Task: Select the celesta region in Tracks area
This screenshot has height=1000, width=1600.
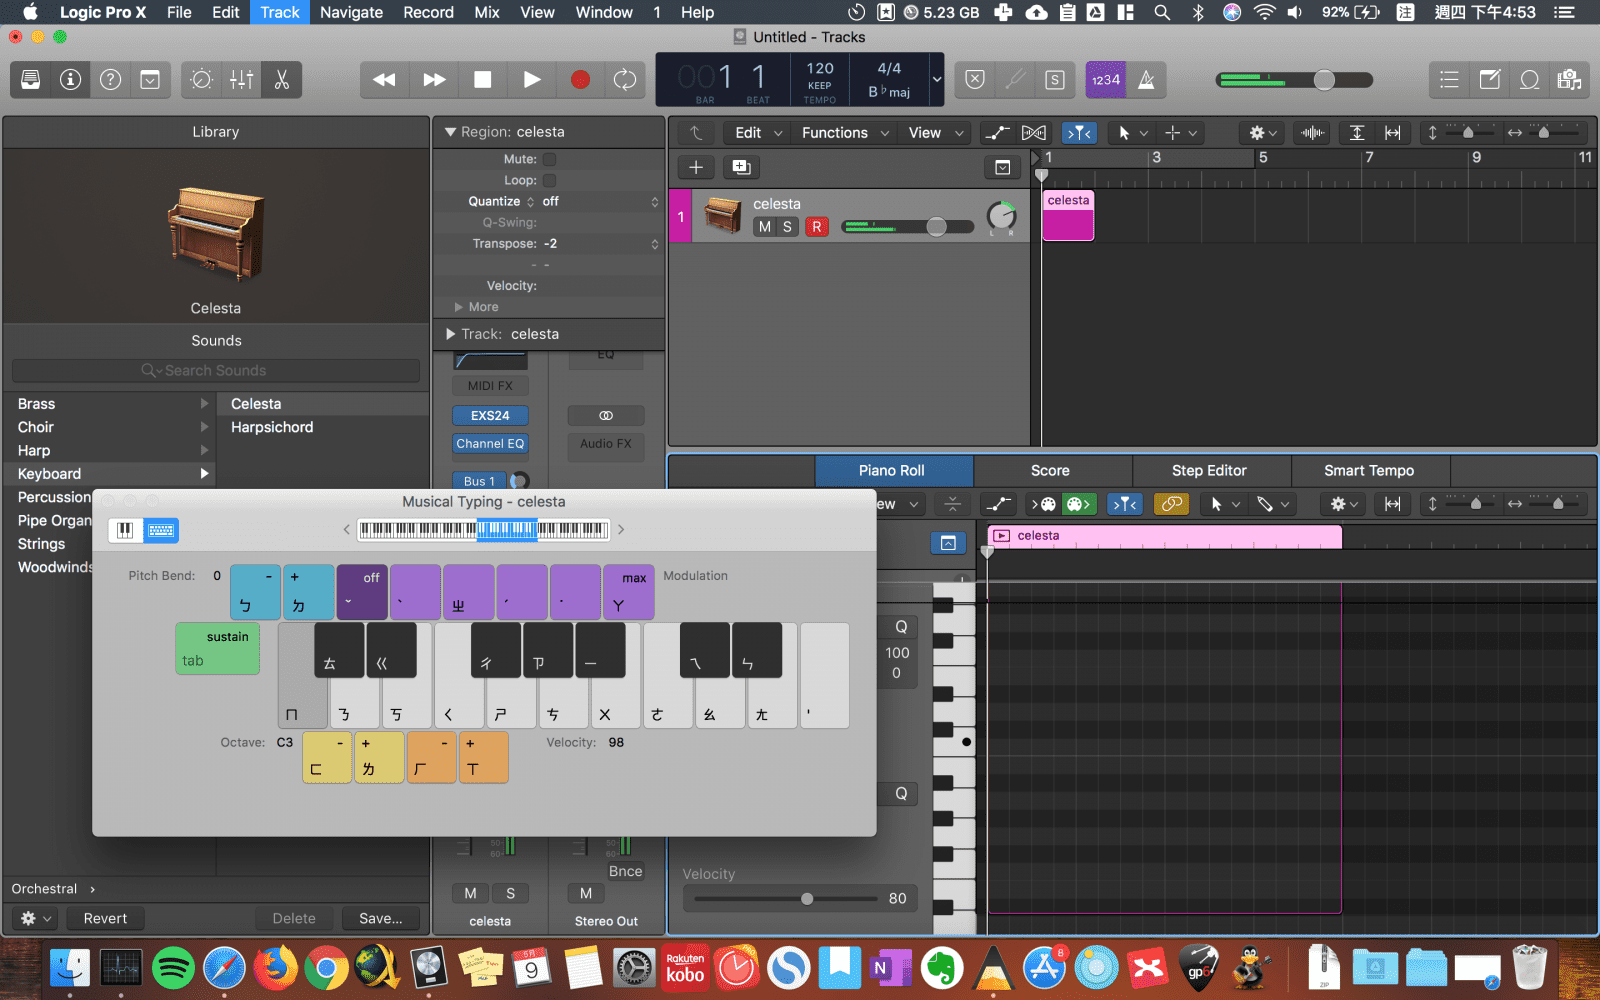Action: 1068,216
